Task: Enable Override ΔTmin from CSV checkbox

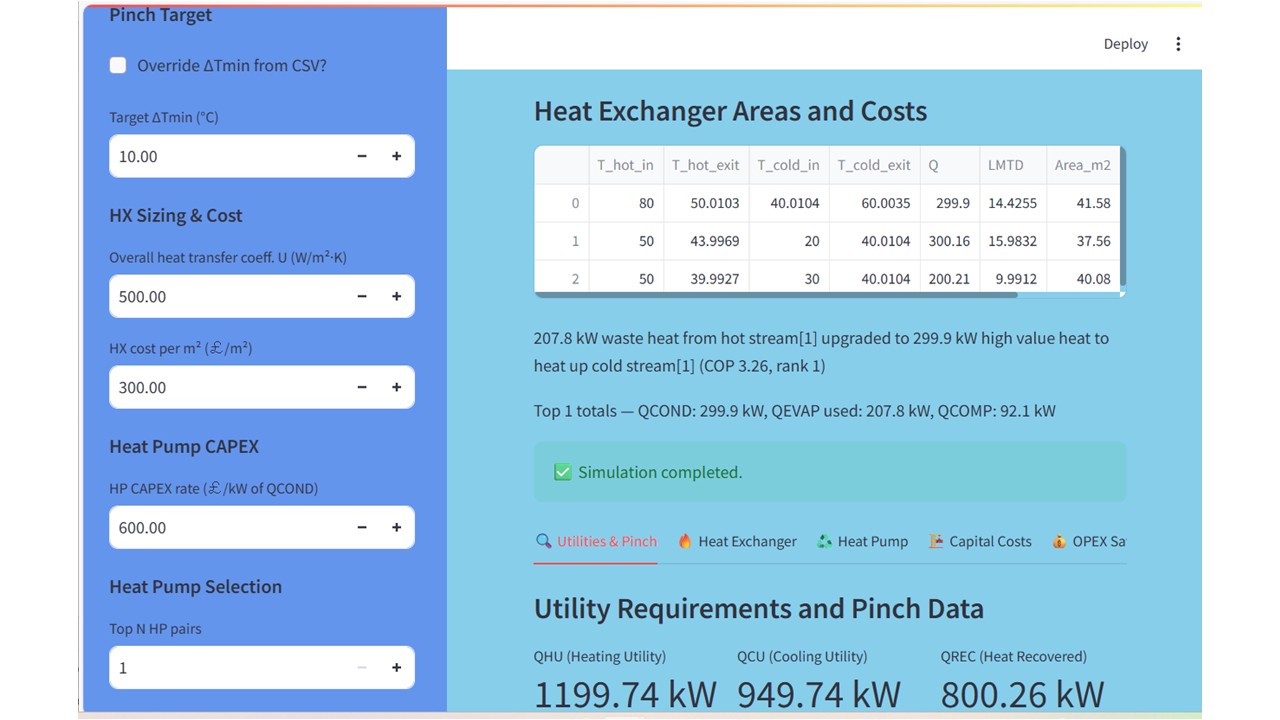Action: 118,66
